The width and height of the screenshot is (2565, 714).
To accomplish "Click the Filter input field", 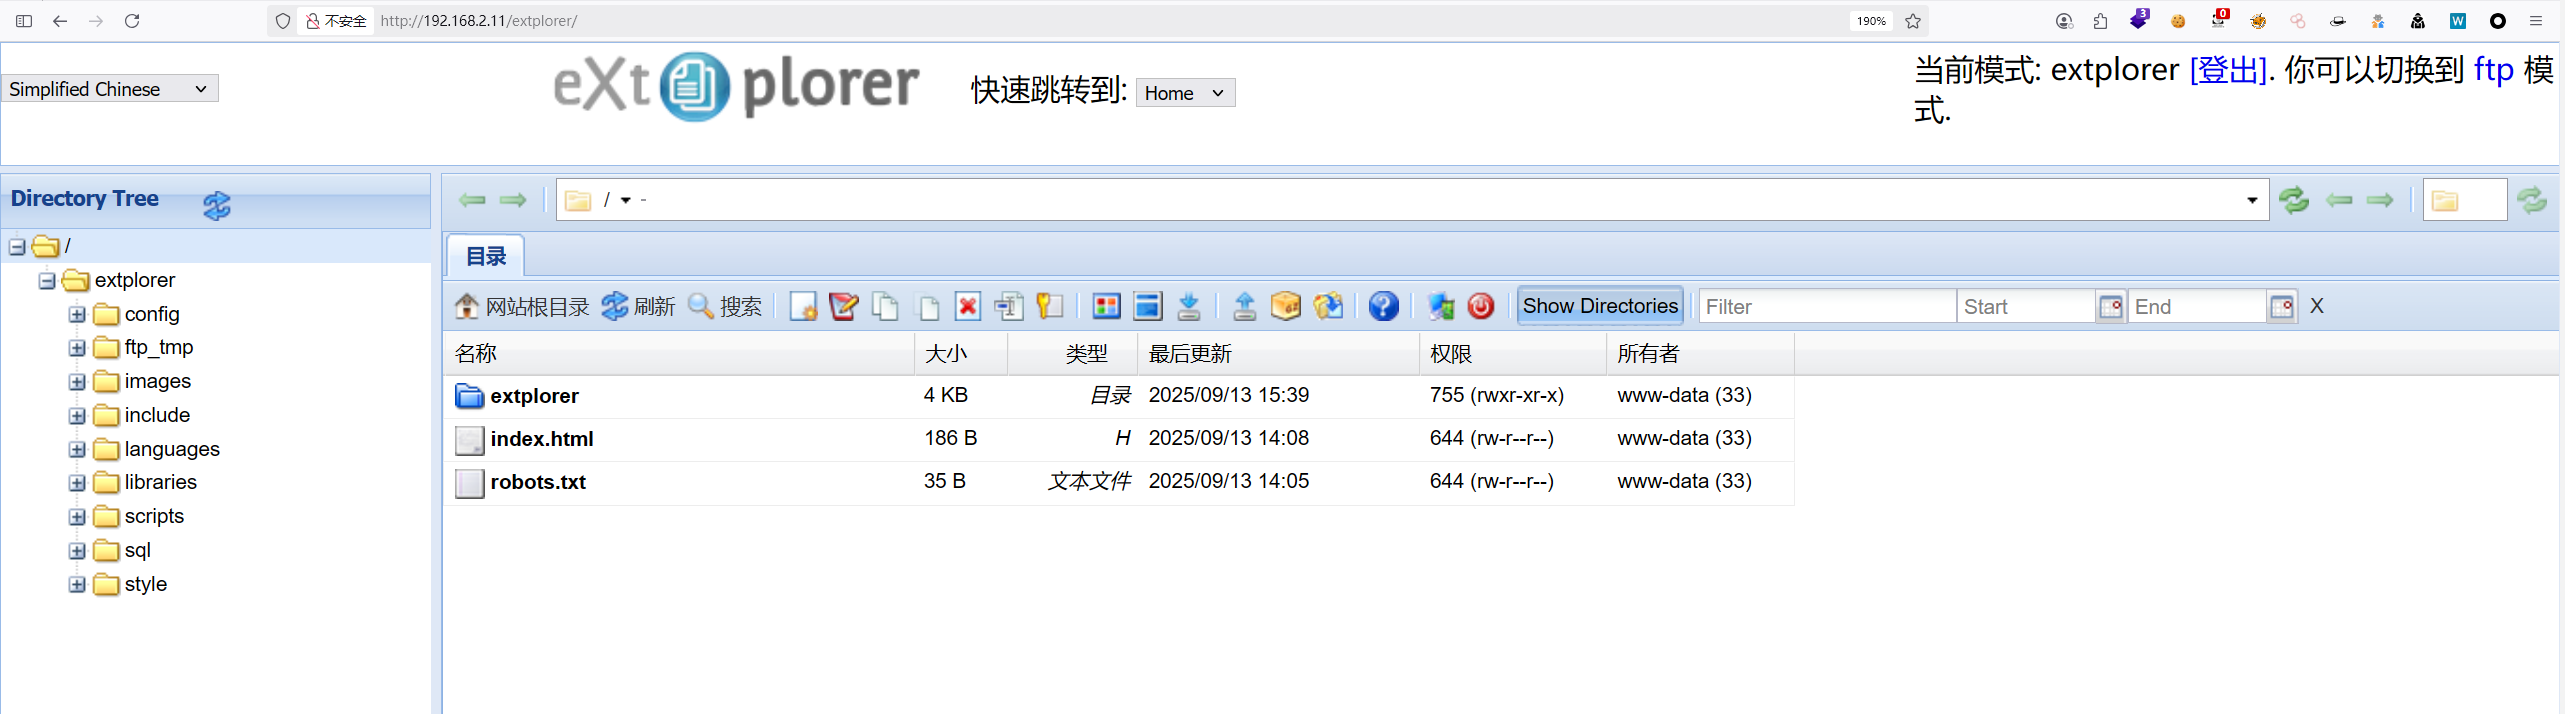I will point(1826,307).
